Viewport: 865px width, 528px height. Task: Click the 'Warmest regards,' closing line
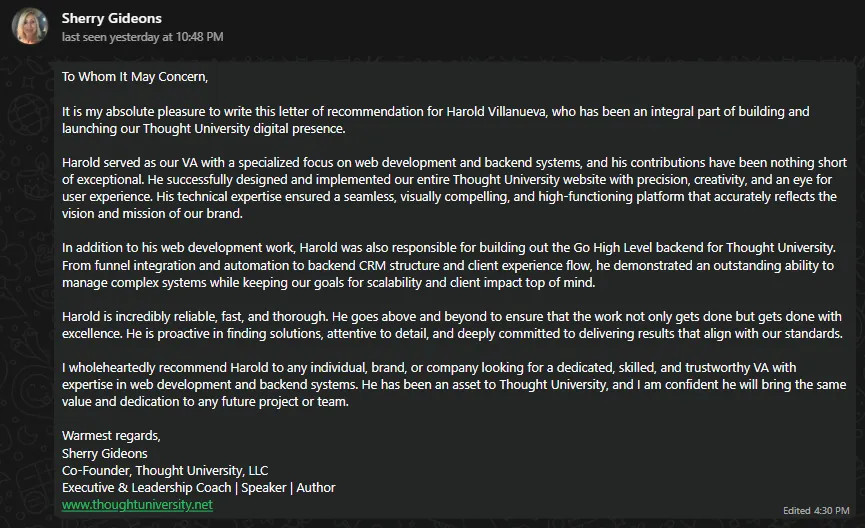tap(111, 435)
